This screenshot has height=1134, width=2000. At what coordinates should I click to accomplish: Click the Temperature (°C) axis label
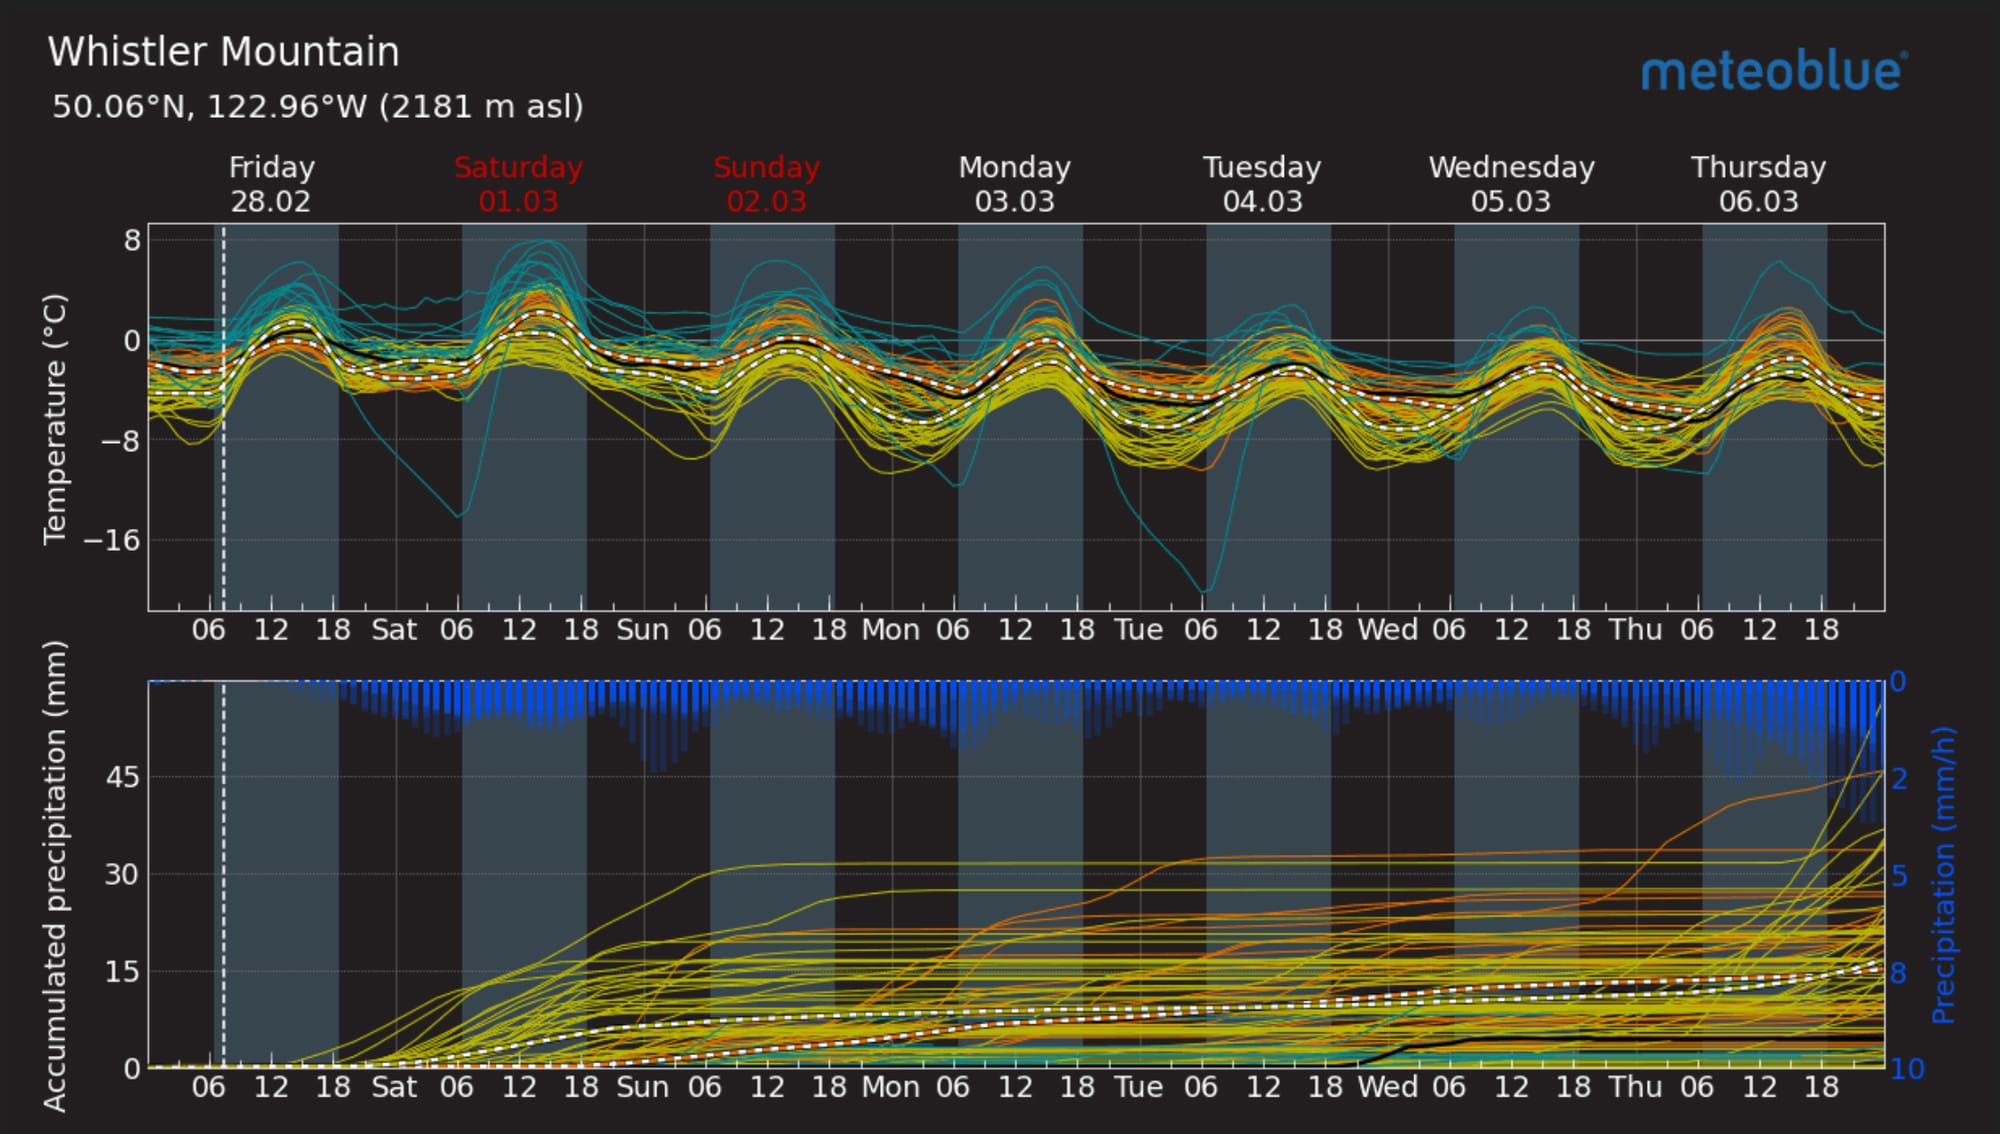(x=55, y=419)
